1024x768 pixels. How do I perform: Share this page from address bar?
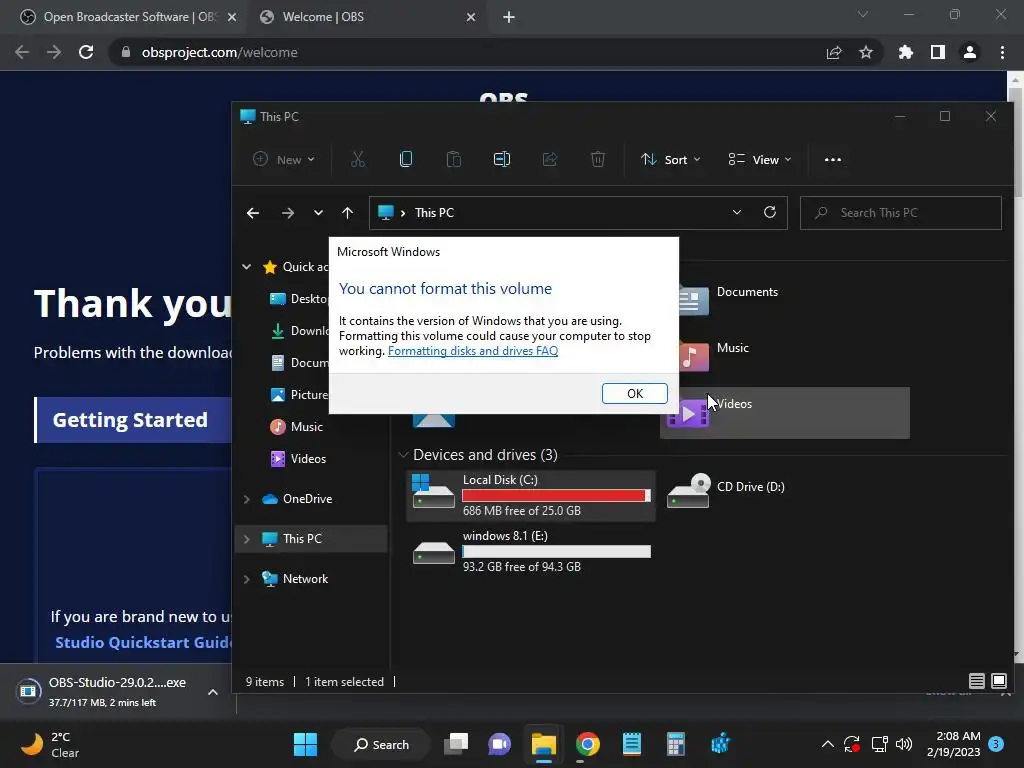pos(834,52)
